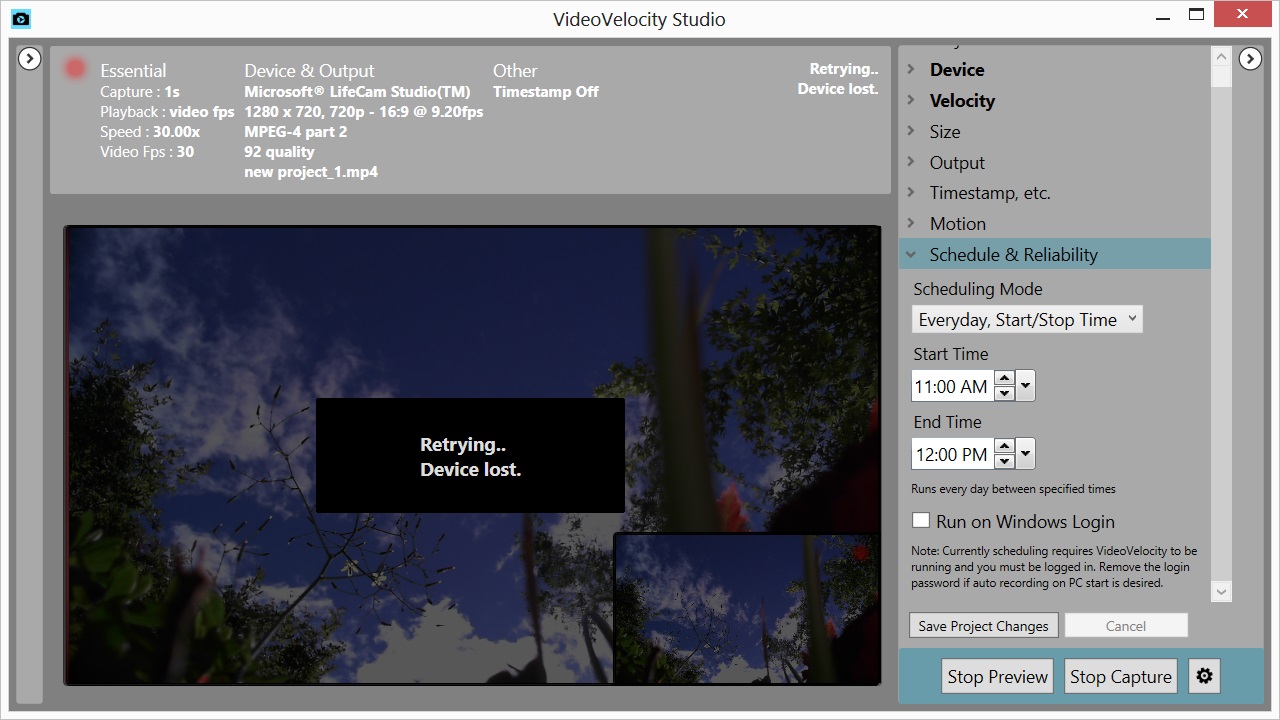Image resolution: width=1280 pixels, height=720 pixels.
Task: Click the right panel collapse arrow icon
Action: click(x=1250, y=59)
